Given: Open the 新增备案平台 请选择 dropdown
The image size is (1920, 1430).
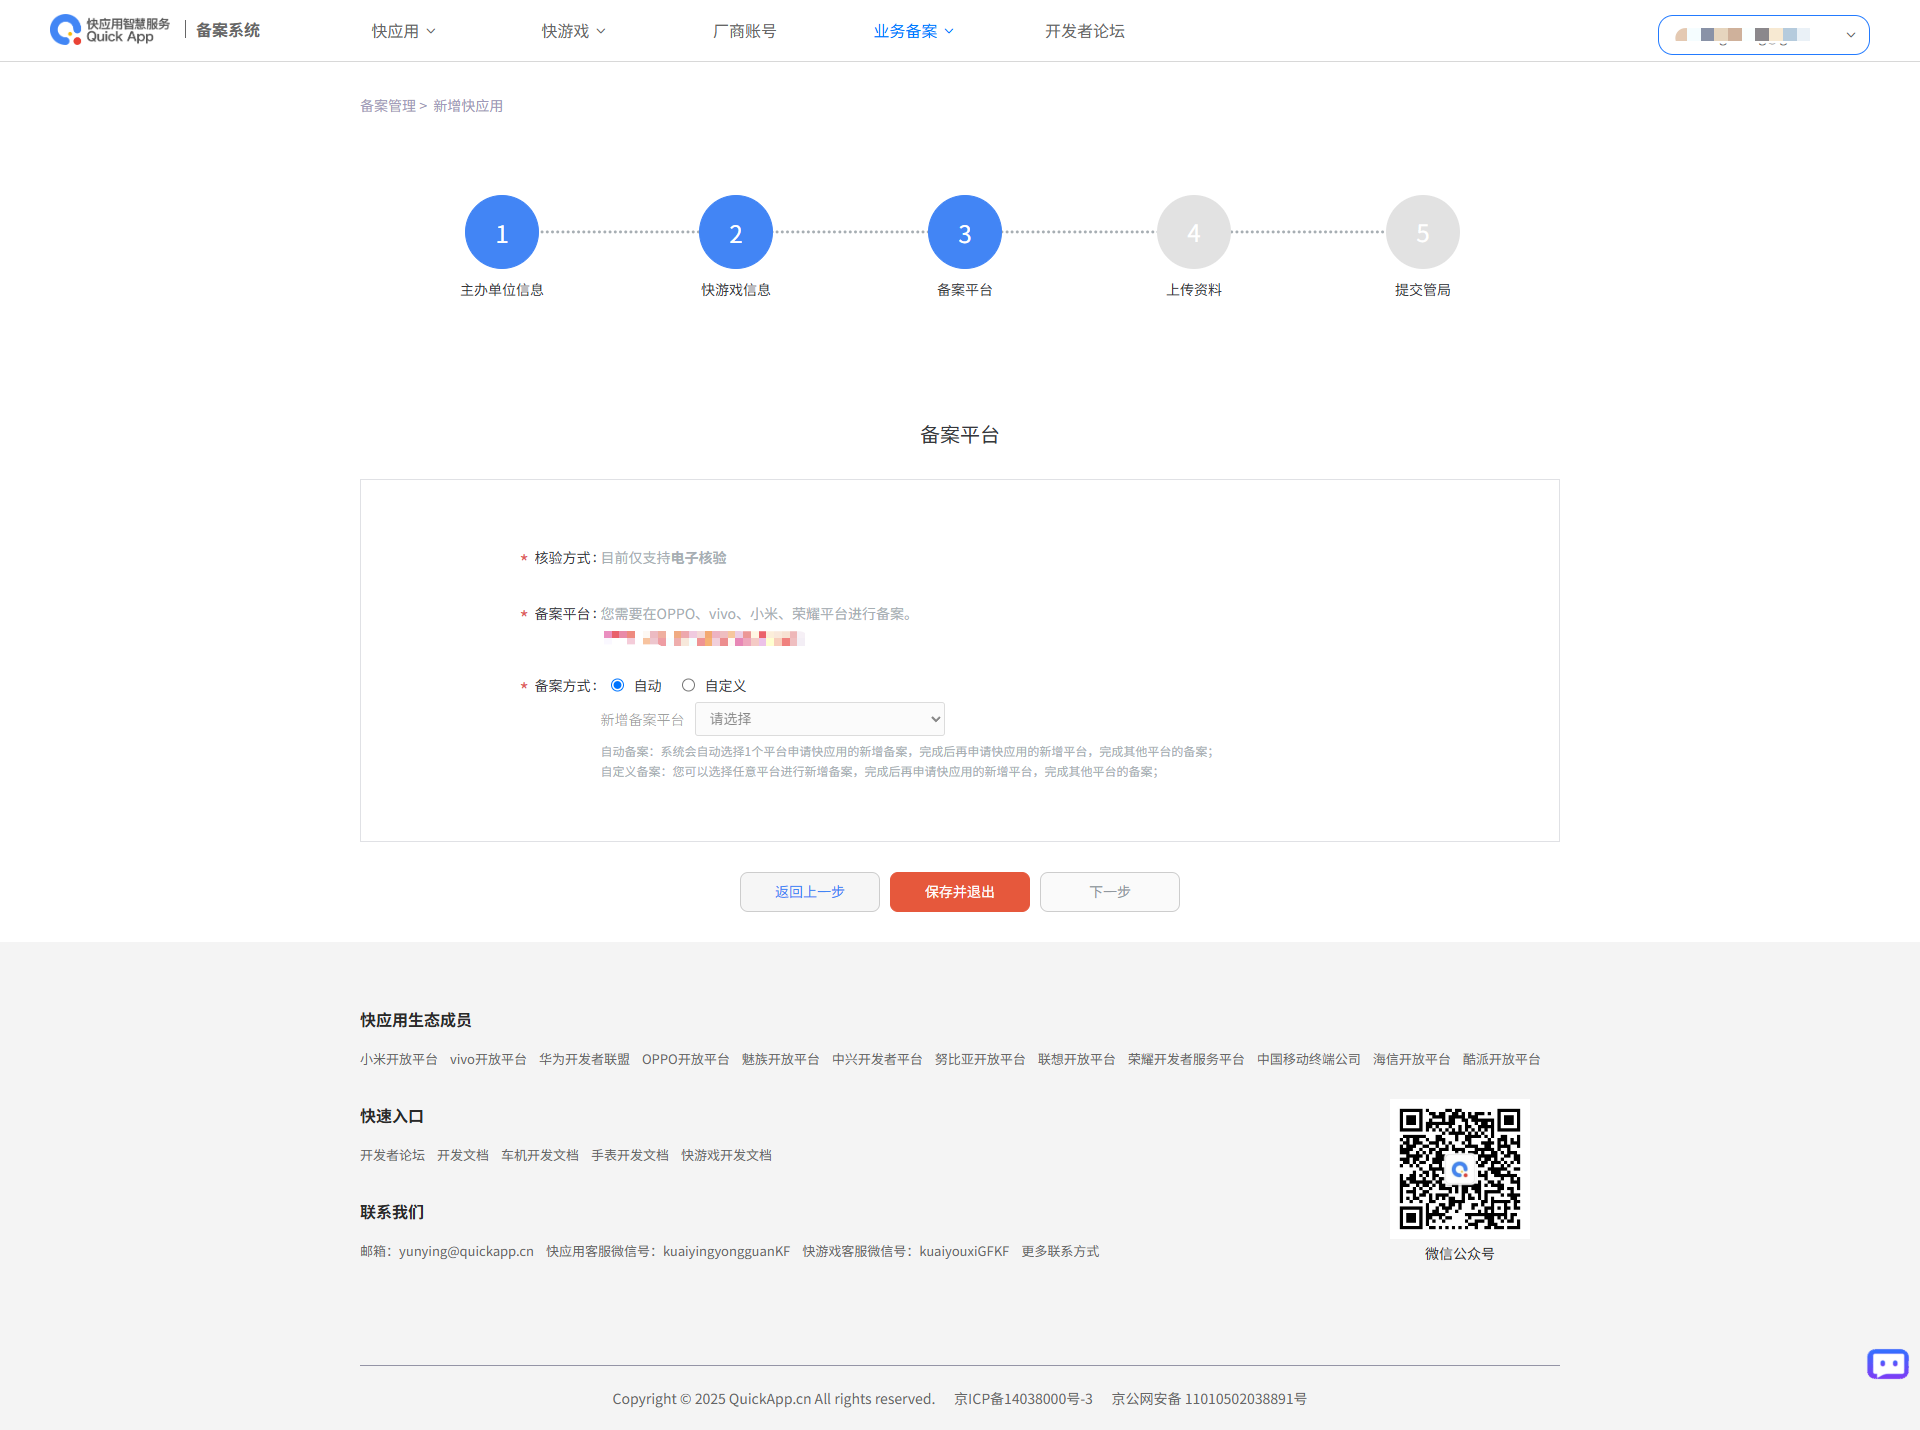Looking at the screenshot, I should click(x=820, y=719).
